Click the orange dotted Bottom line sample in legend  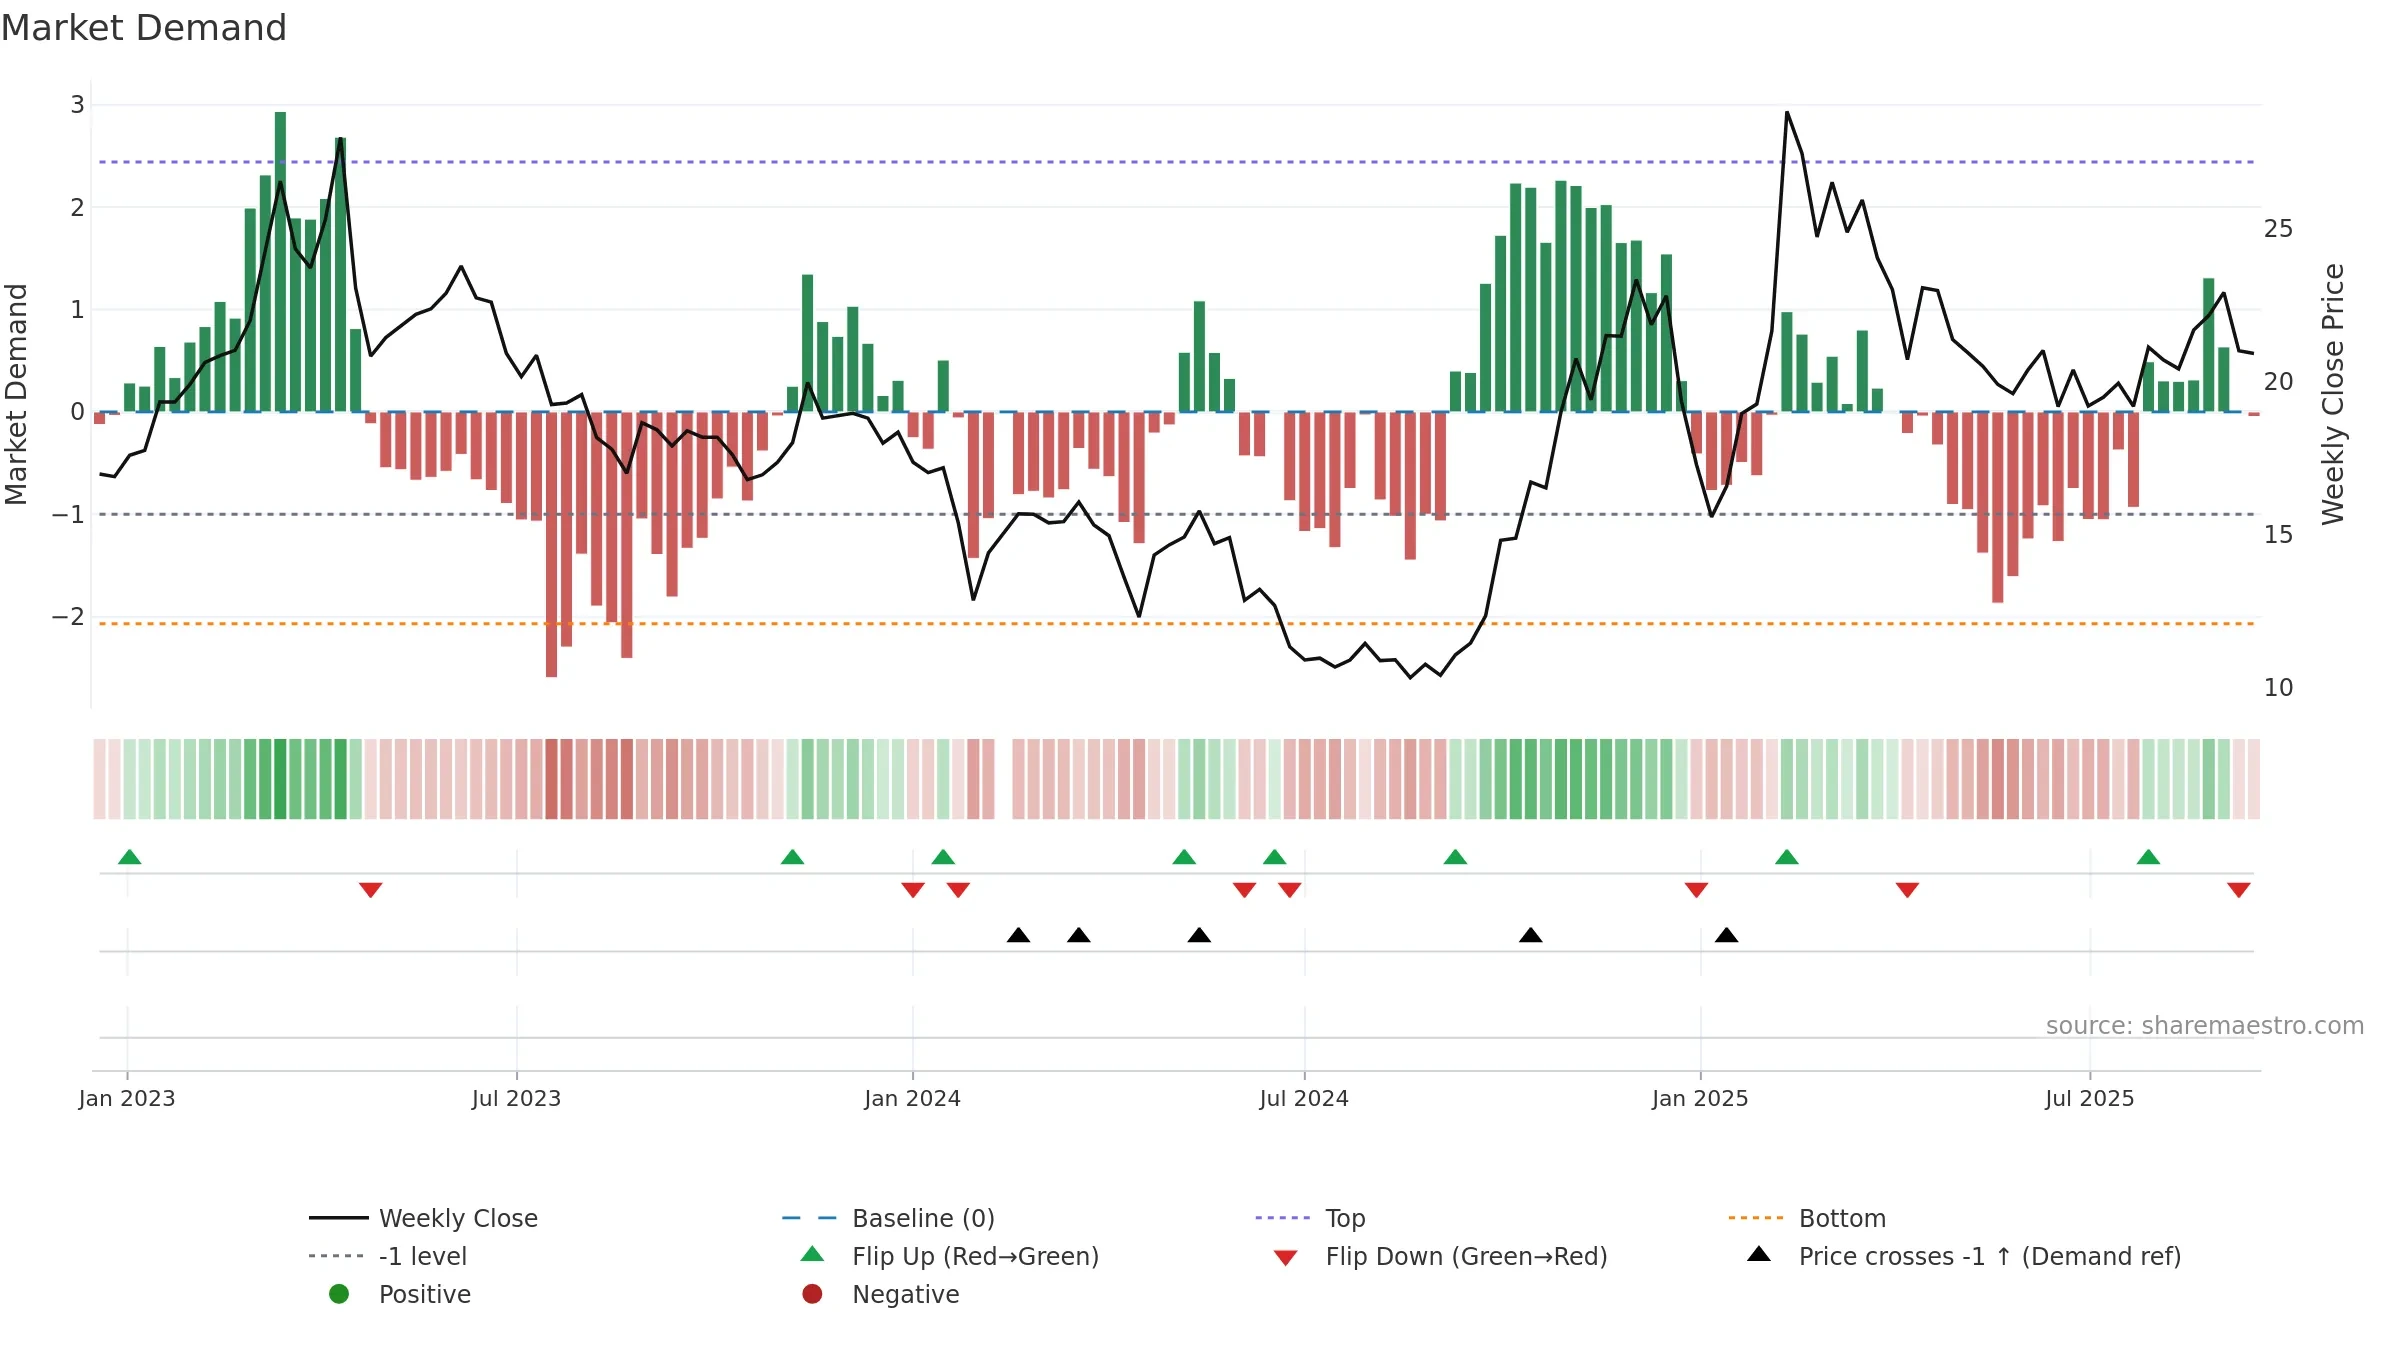1756,1218
